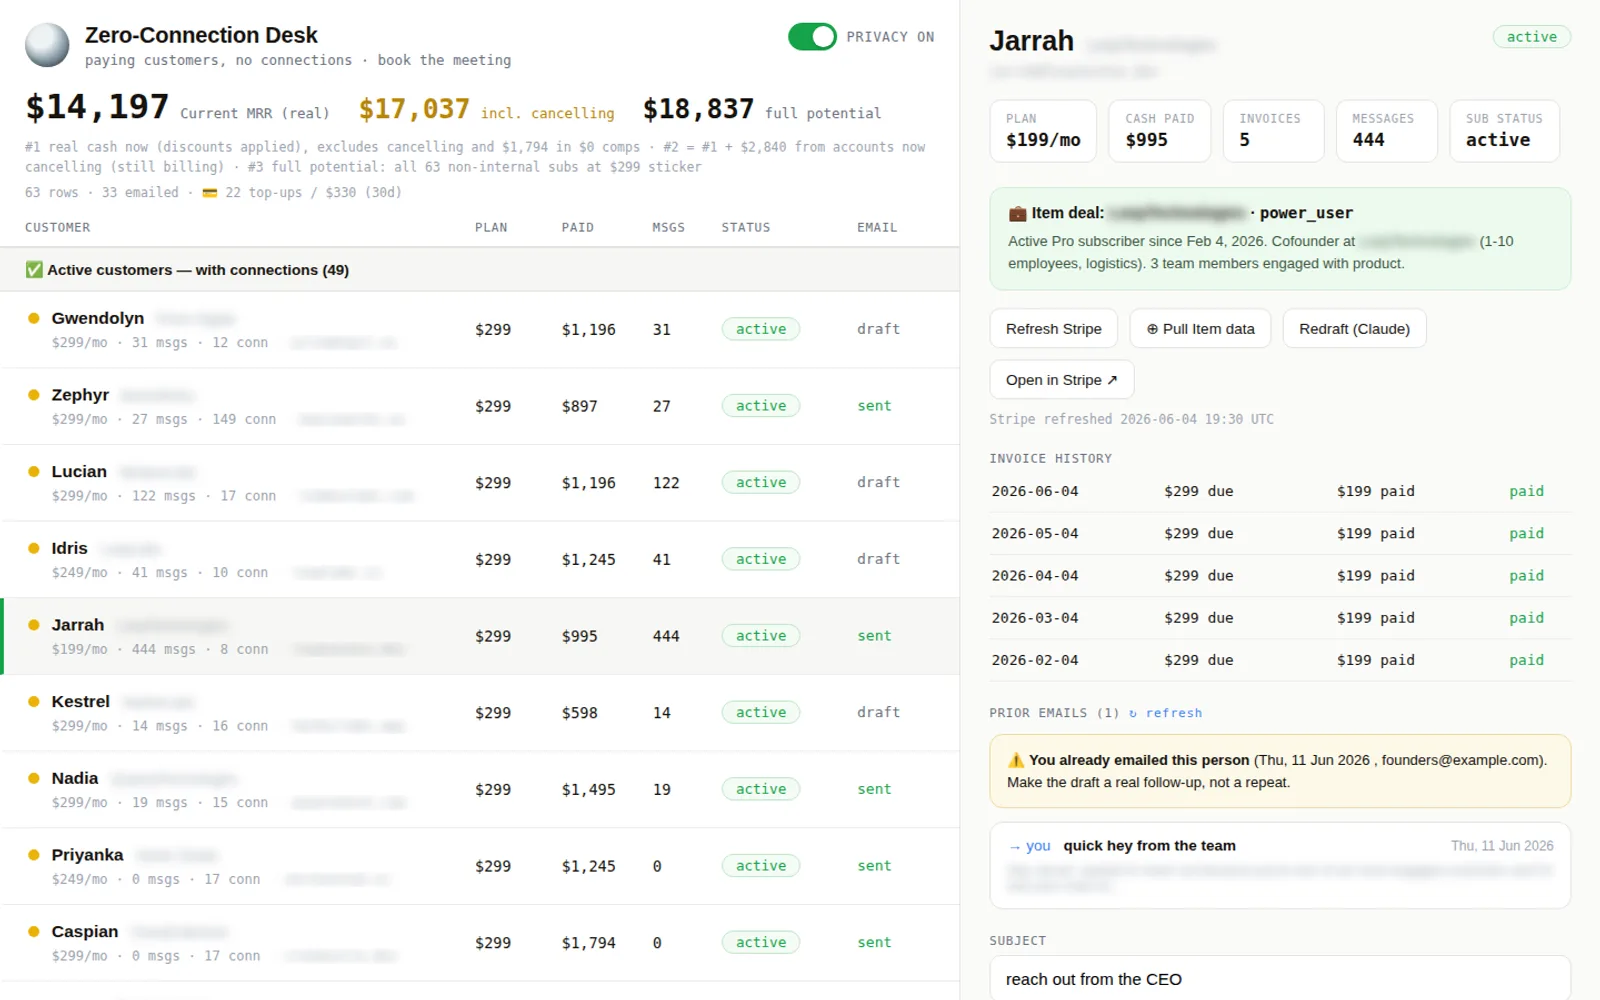The height and width of the screenshot is (1000, 1600).
Task: Click the SUB STATUS active stat card
Action: click(x=1505, y=131)
